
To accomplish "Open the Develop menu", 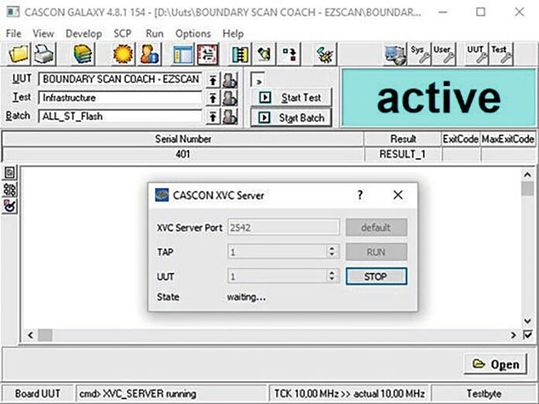I will pyautogui.click(x=84, y=34).
